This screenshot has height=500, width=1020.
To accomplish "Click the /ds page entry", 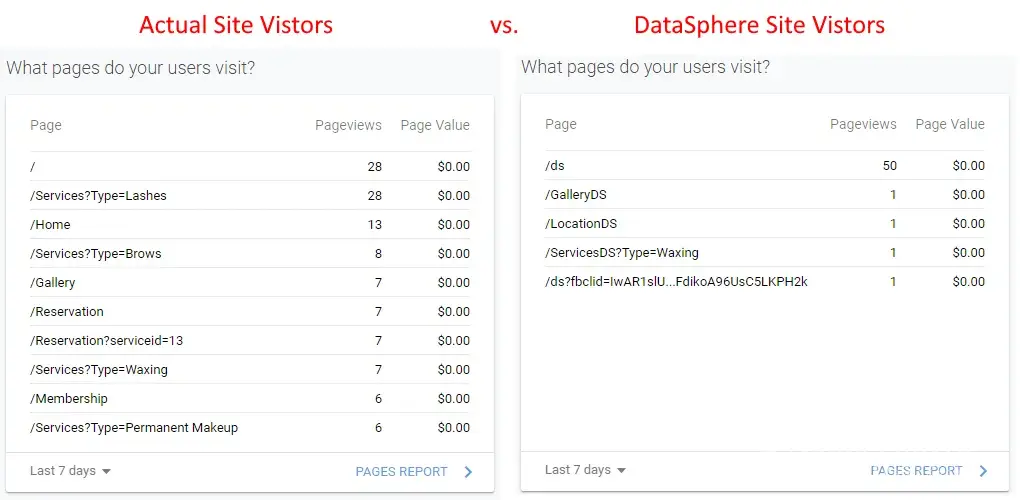I will [555, 166].
